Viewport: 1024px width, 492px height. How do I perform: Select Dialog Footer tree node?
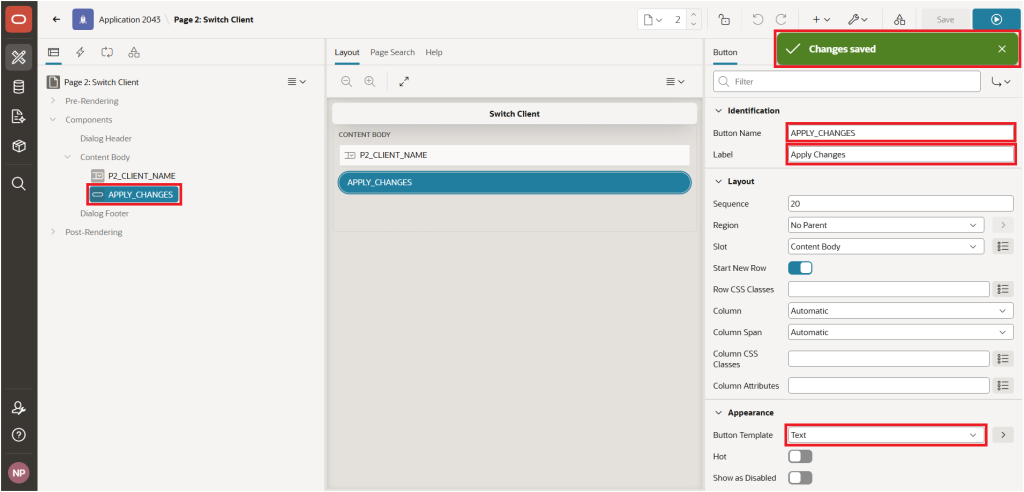(104, 213)
